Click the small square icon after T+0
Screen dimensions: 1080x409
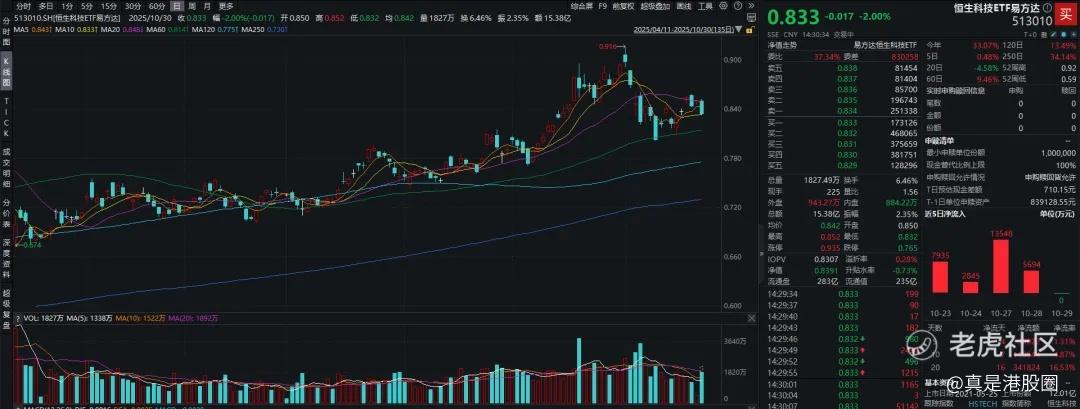click(1043, 34)
